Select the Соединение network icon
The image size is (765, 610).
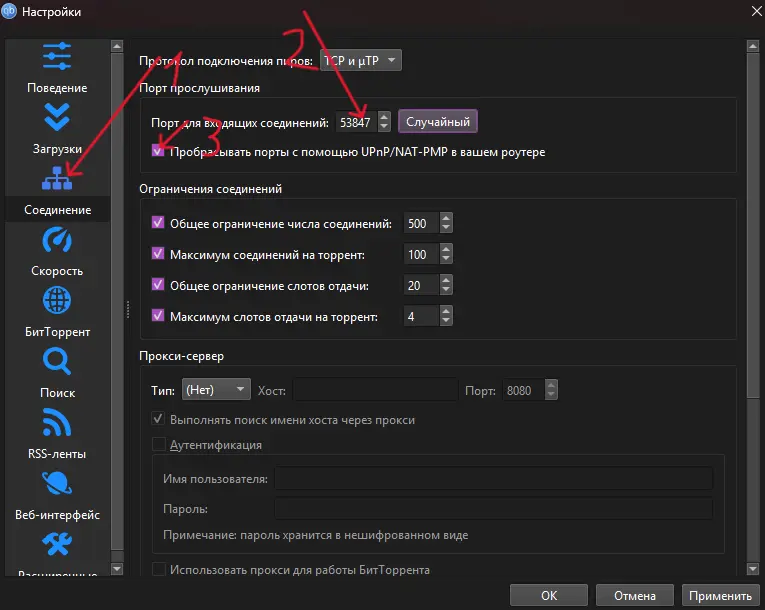pos(57,178)
